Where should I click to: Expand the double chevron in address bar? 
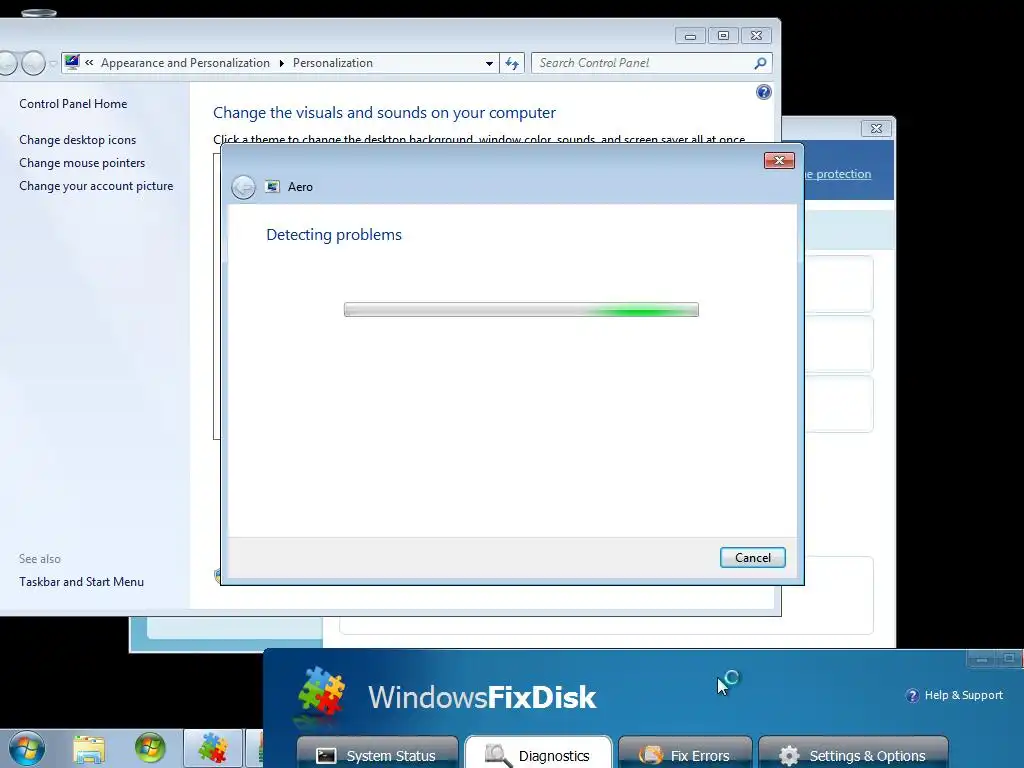pyautogui.click(x=89, y=63)
